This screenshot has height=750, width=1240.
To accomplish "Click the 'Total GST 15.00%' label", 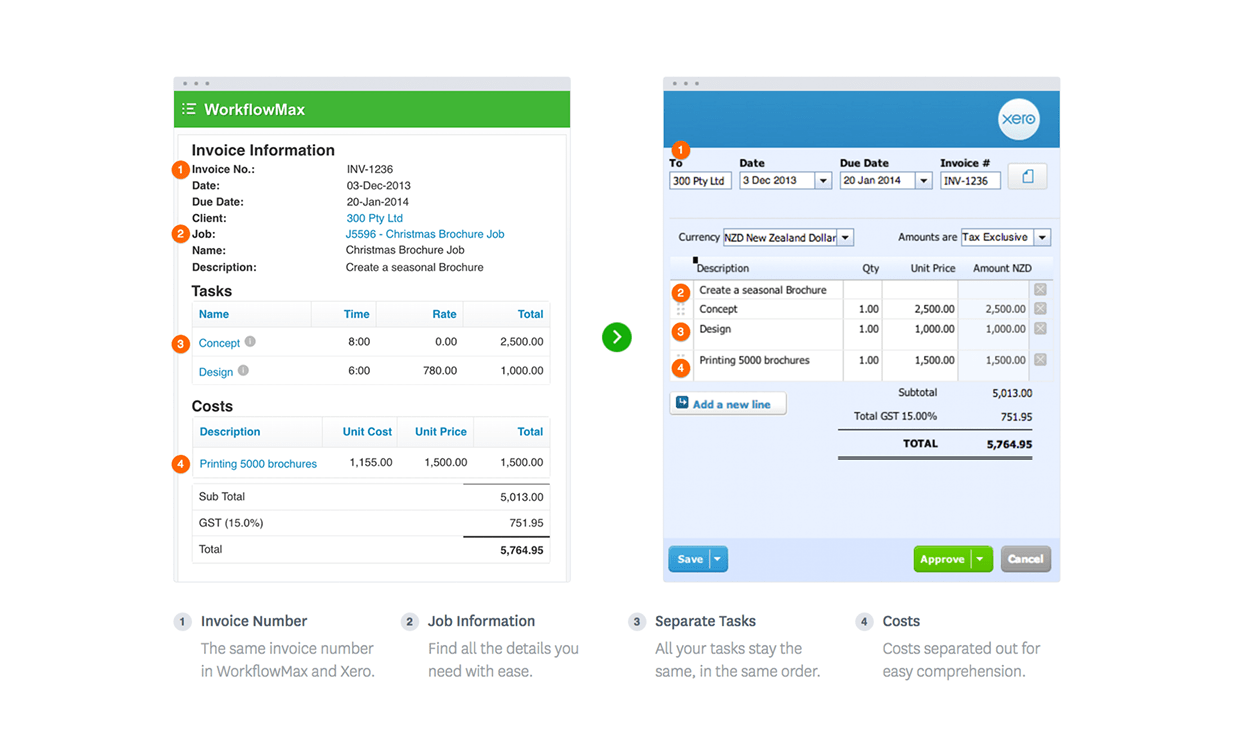I will [895, 416].
